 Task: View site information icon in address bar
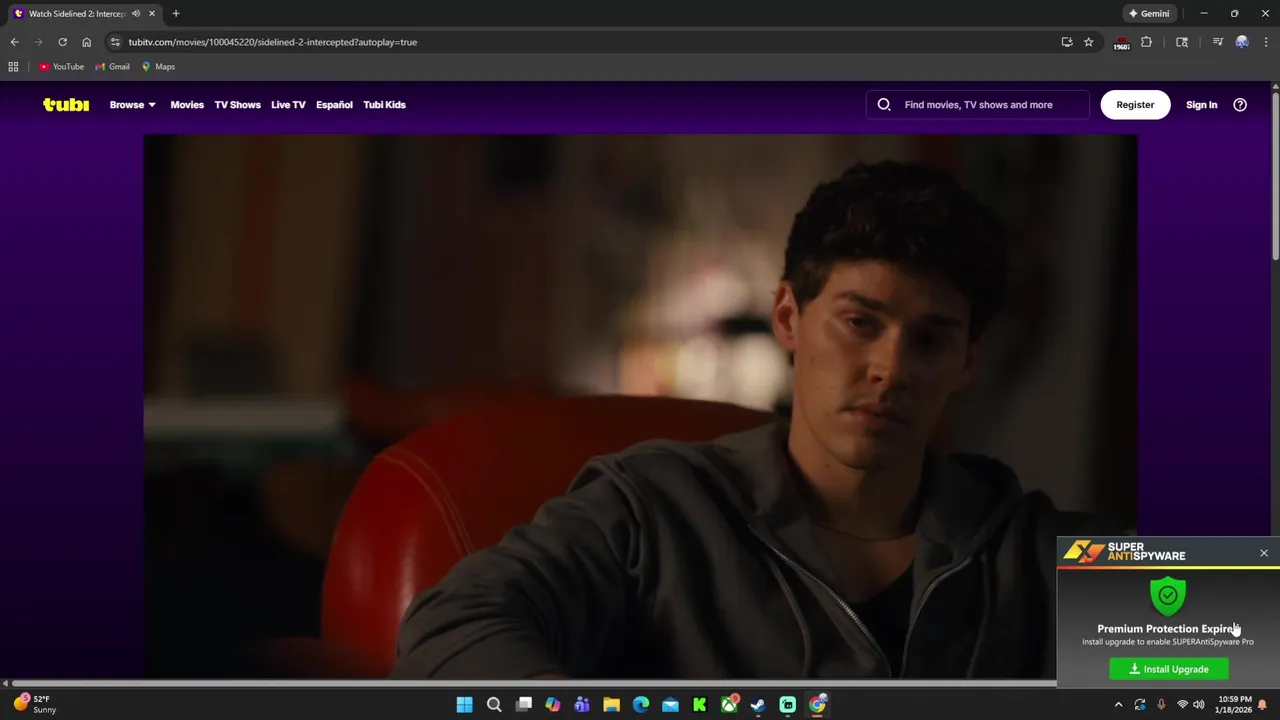pos(115,42)
